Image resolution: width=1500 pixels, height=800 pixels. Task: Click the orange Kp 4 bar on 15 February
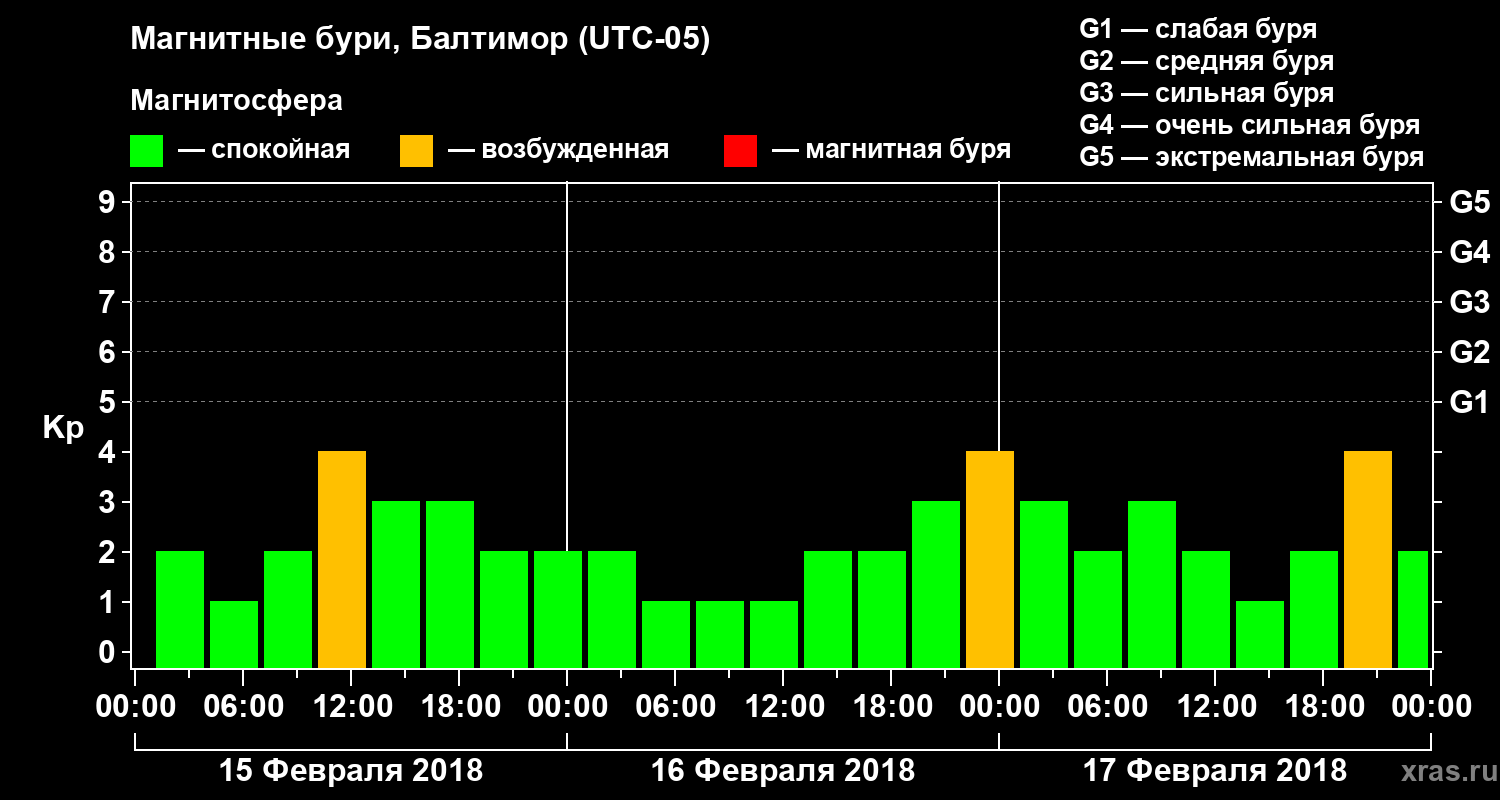tap(342, 559)
